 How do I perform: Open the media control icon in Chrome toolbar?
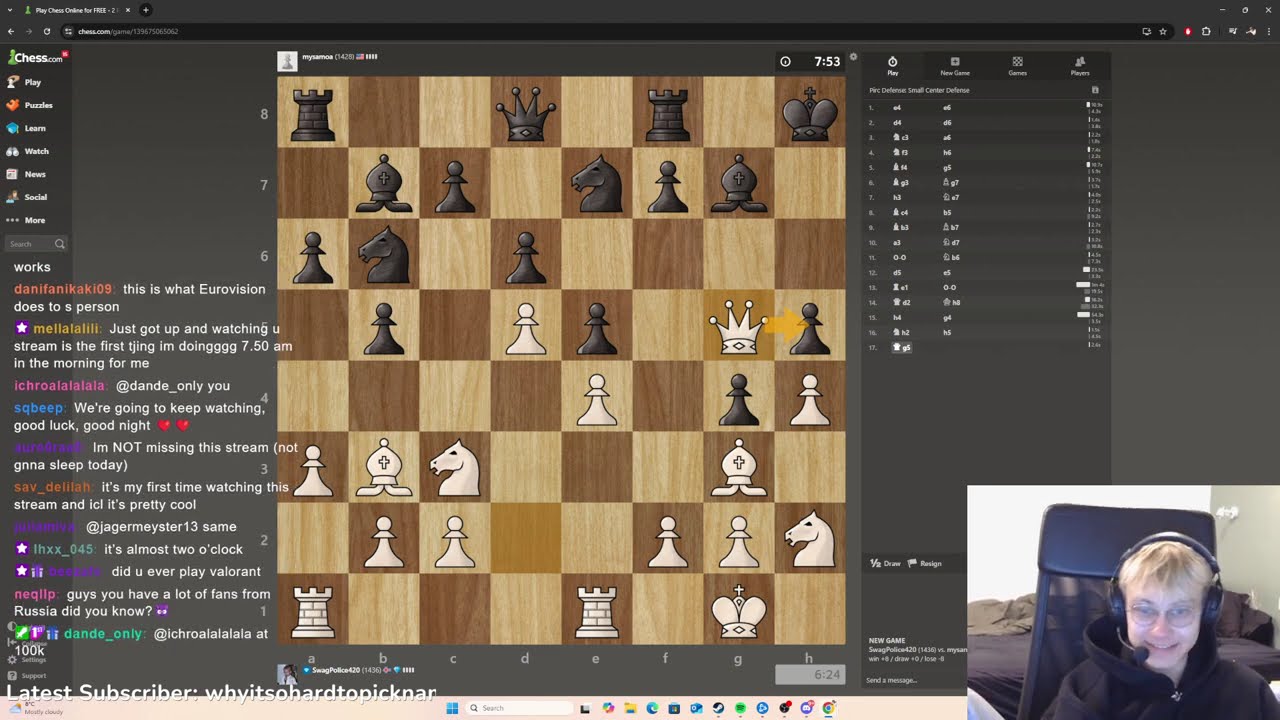coord(1233,31)
